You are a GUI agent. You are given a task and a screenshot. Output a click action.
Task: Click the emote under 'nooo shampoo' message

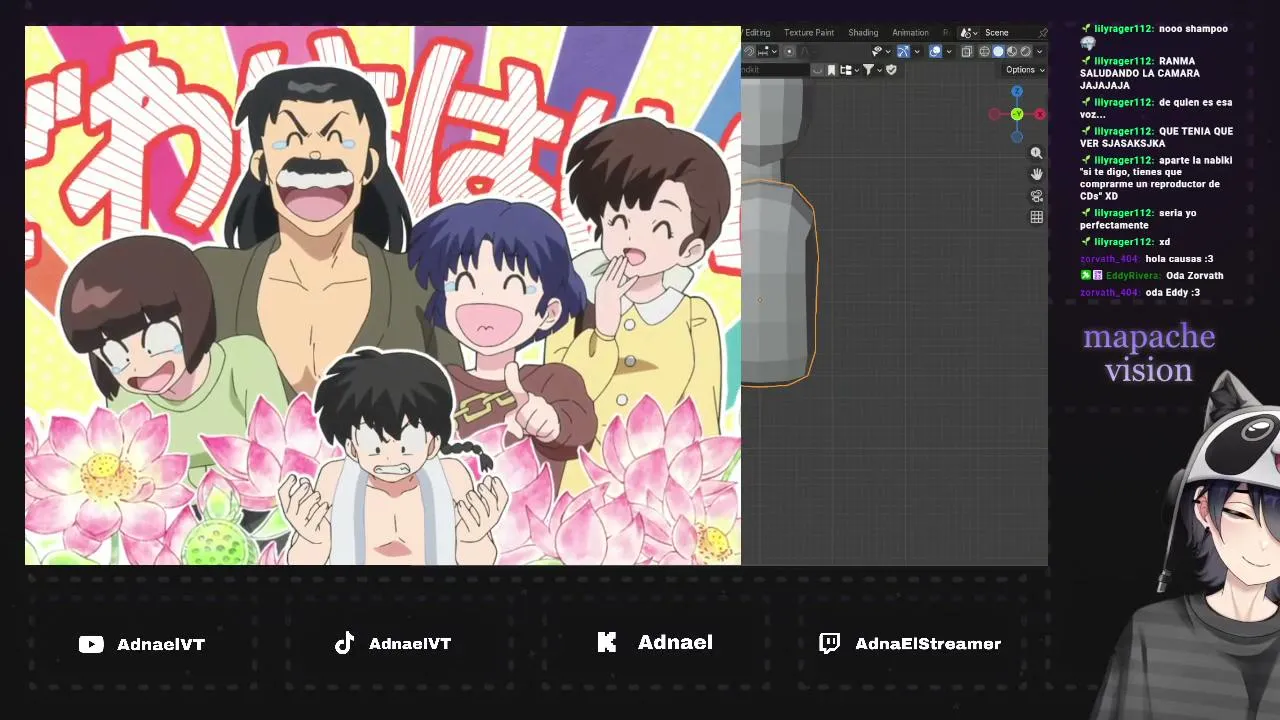(x=1088, y=43)
